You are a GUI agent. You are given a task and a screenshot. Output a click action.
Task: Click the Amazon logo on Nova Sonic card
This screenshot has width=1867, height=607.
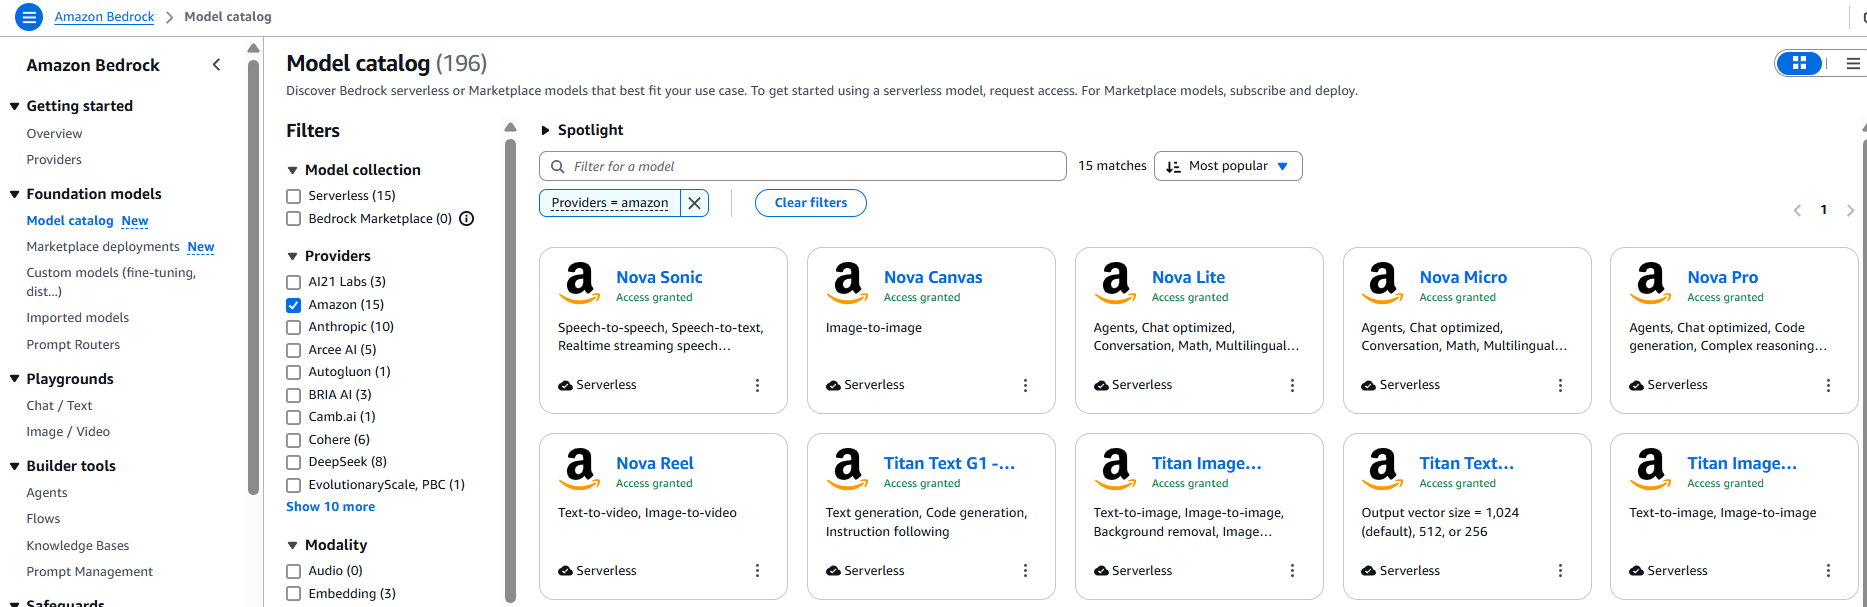tap(580, 284)
